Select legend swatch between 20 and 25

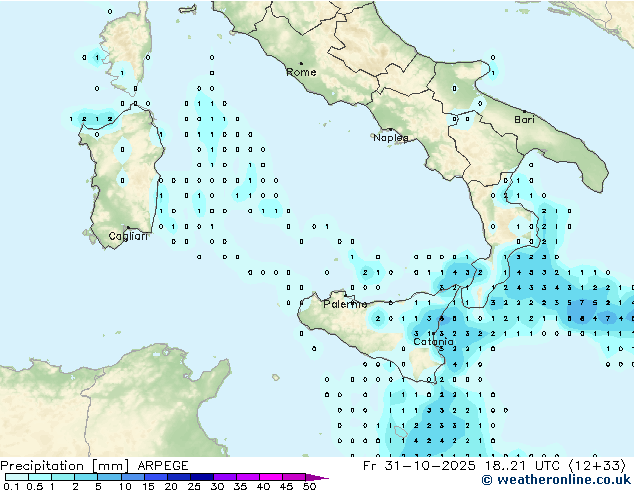[179, 477]
